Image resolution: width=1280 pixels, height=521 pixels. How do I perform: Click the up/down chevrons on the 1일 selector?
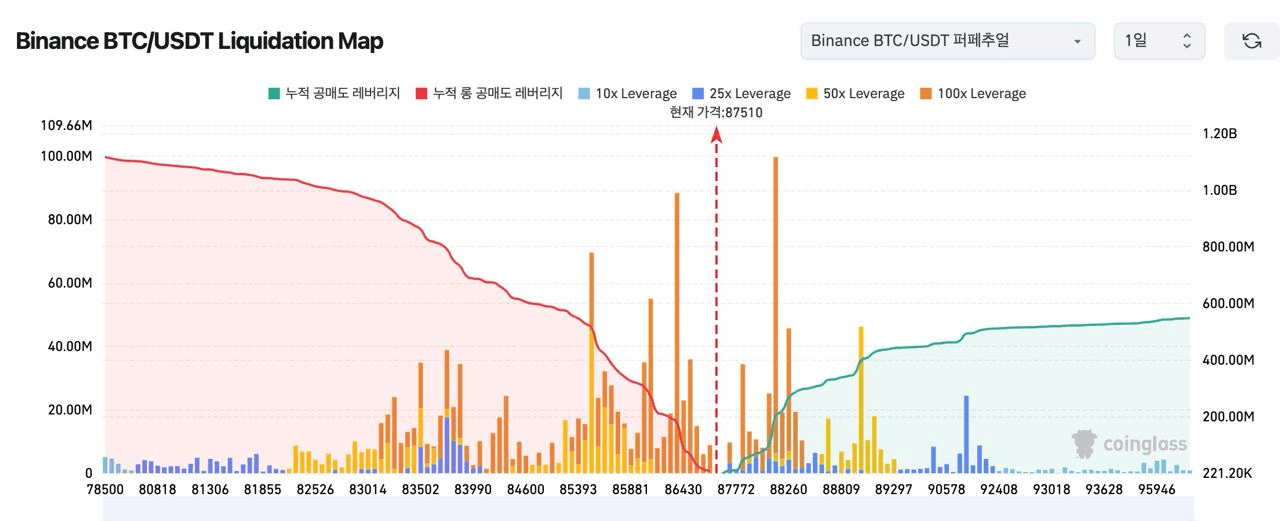(x=1187, y=41)
